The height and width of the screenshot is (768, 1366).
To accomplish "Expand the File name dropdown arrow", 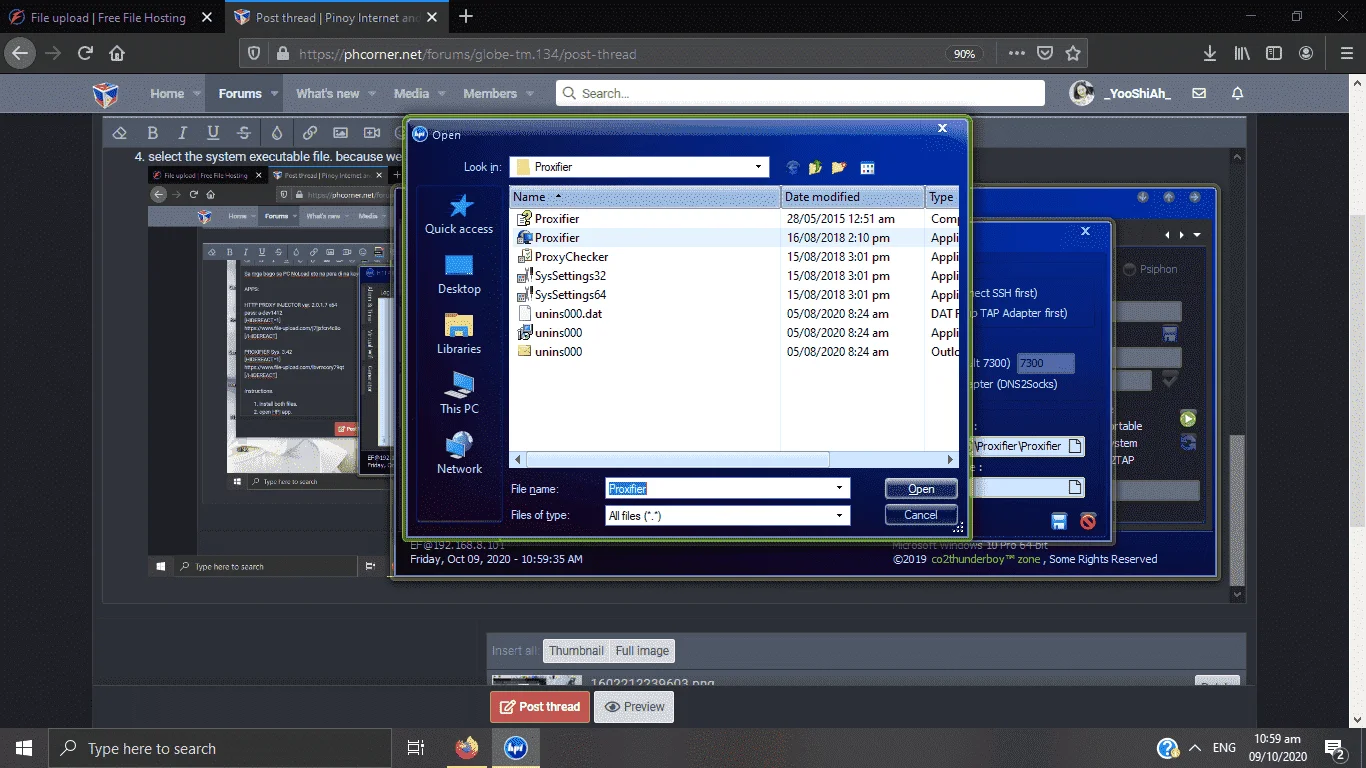I will click(x=839, y=488).
